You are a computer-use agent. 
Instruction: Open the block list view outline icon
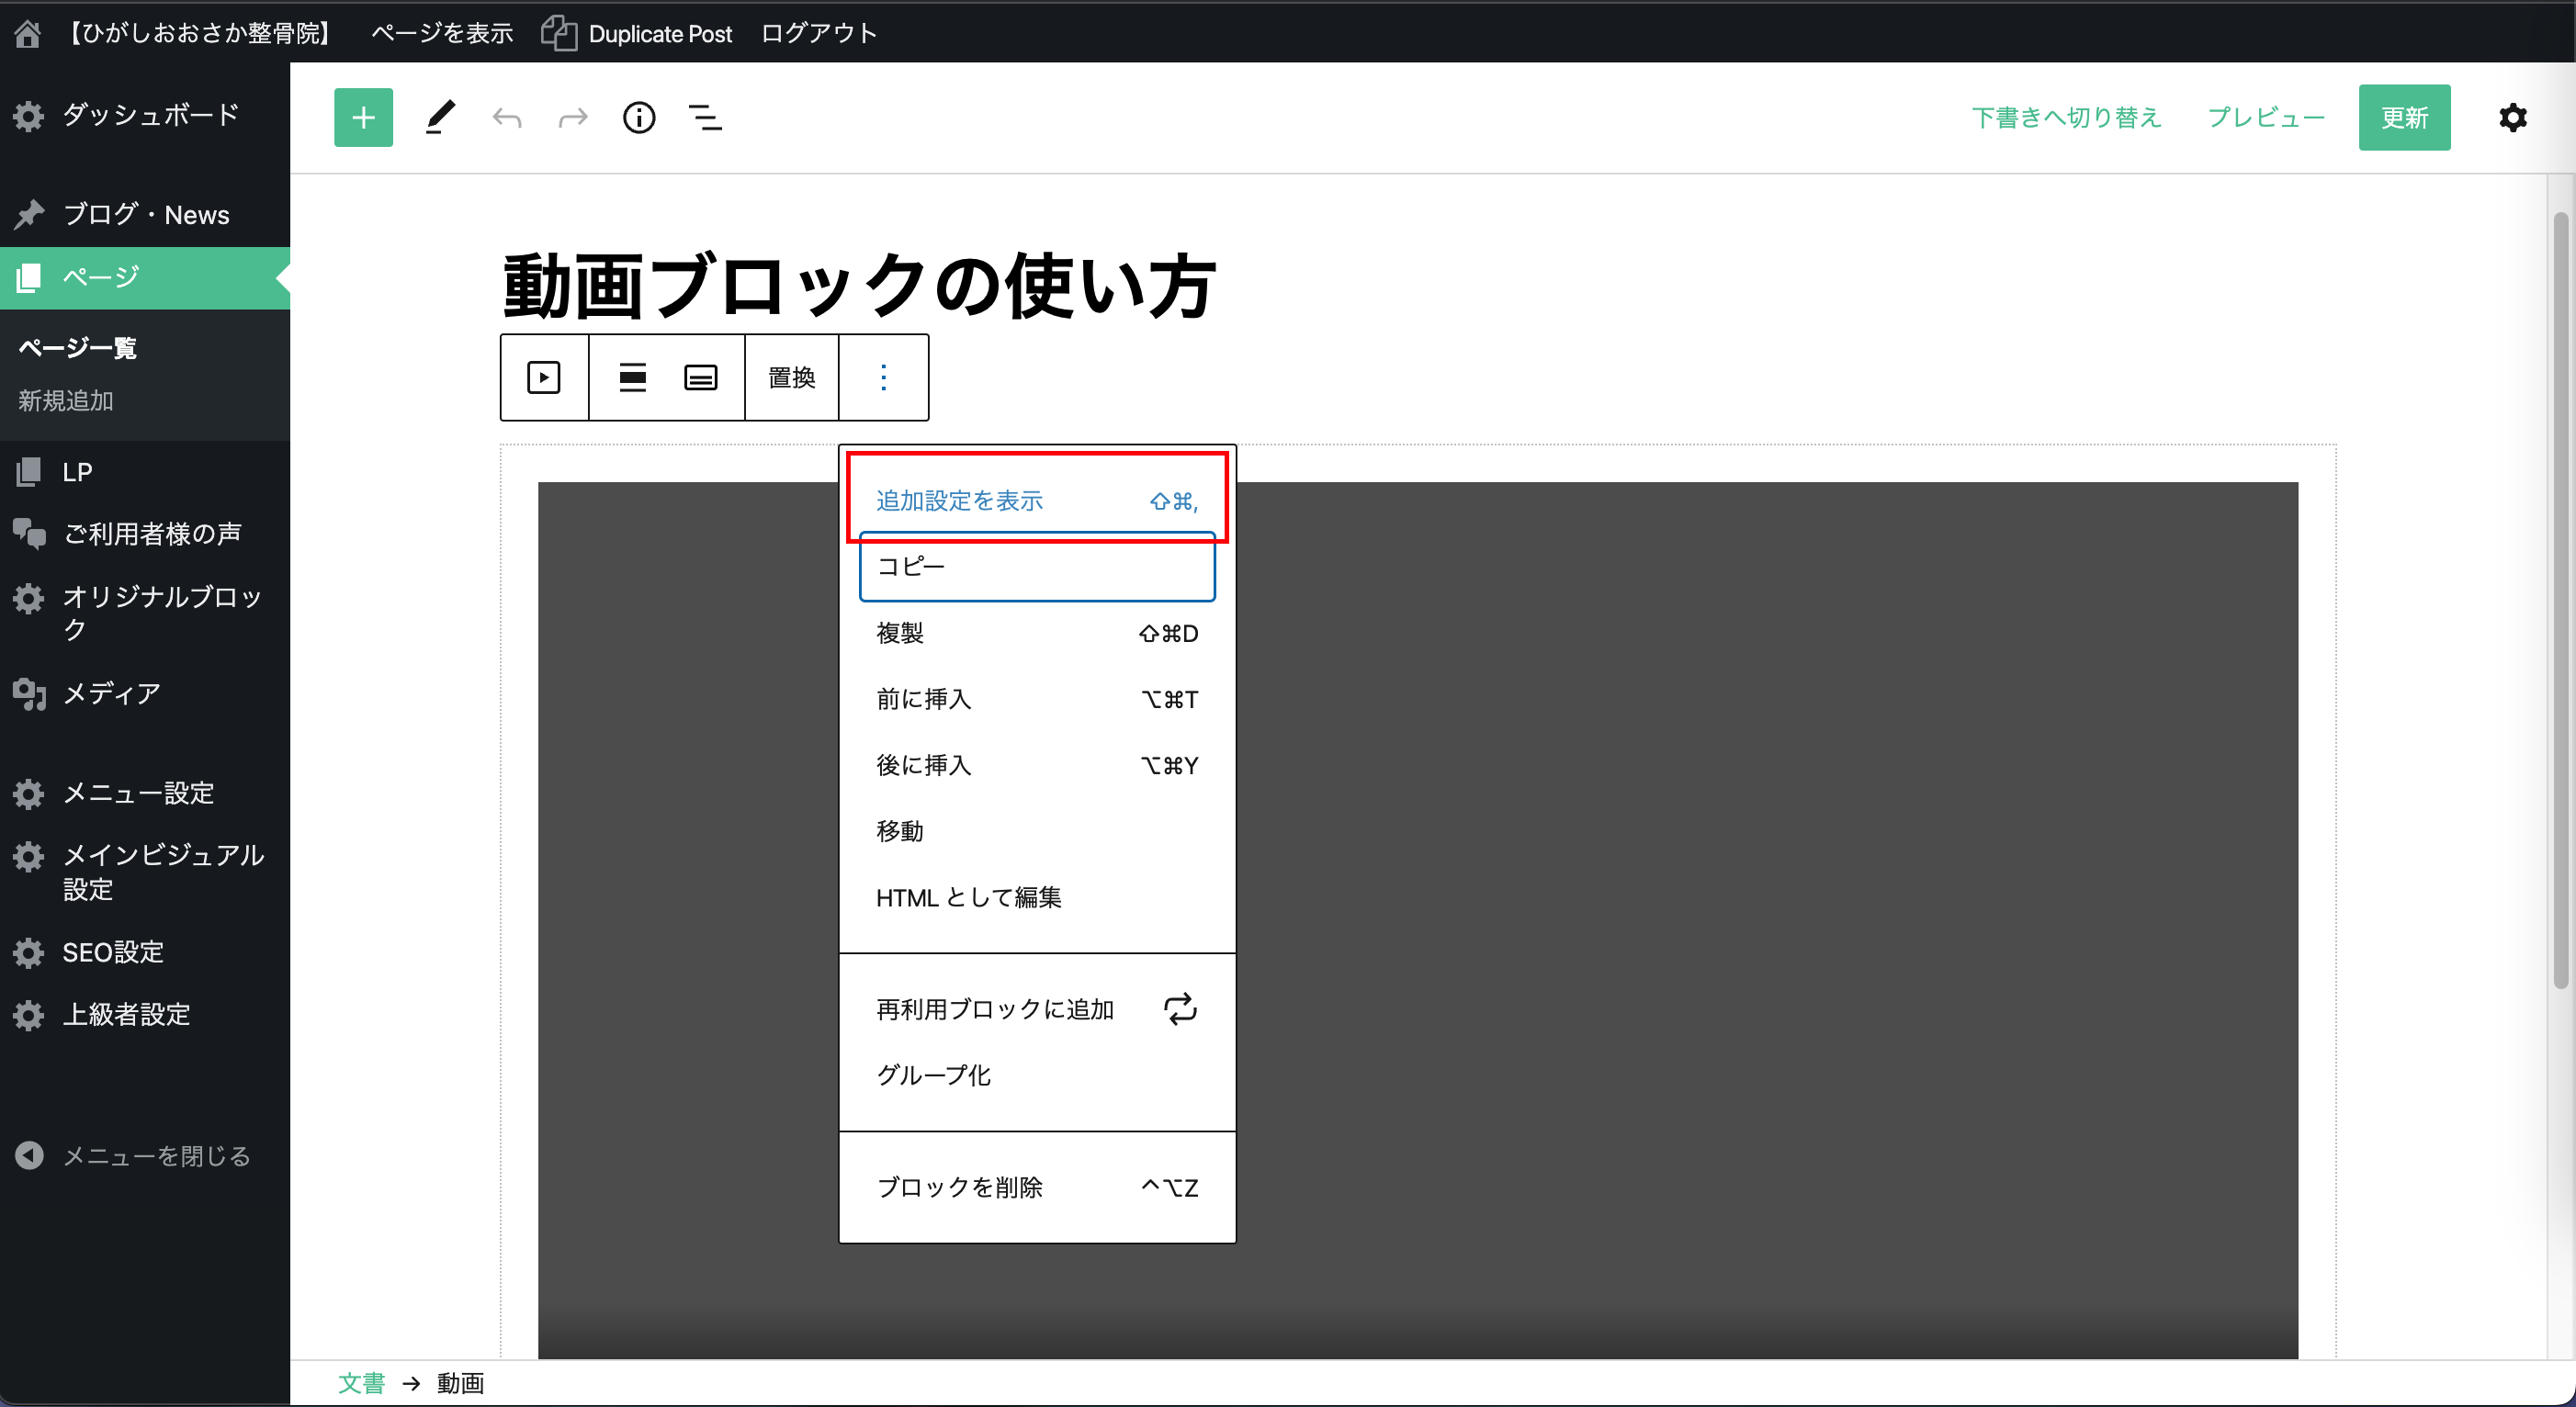tap(705, 118)
